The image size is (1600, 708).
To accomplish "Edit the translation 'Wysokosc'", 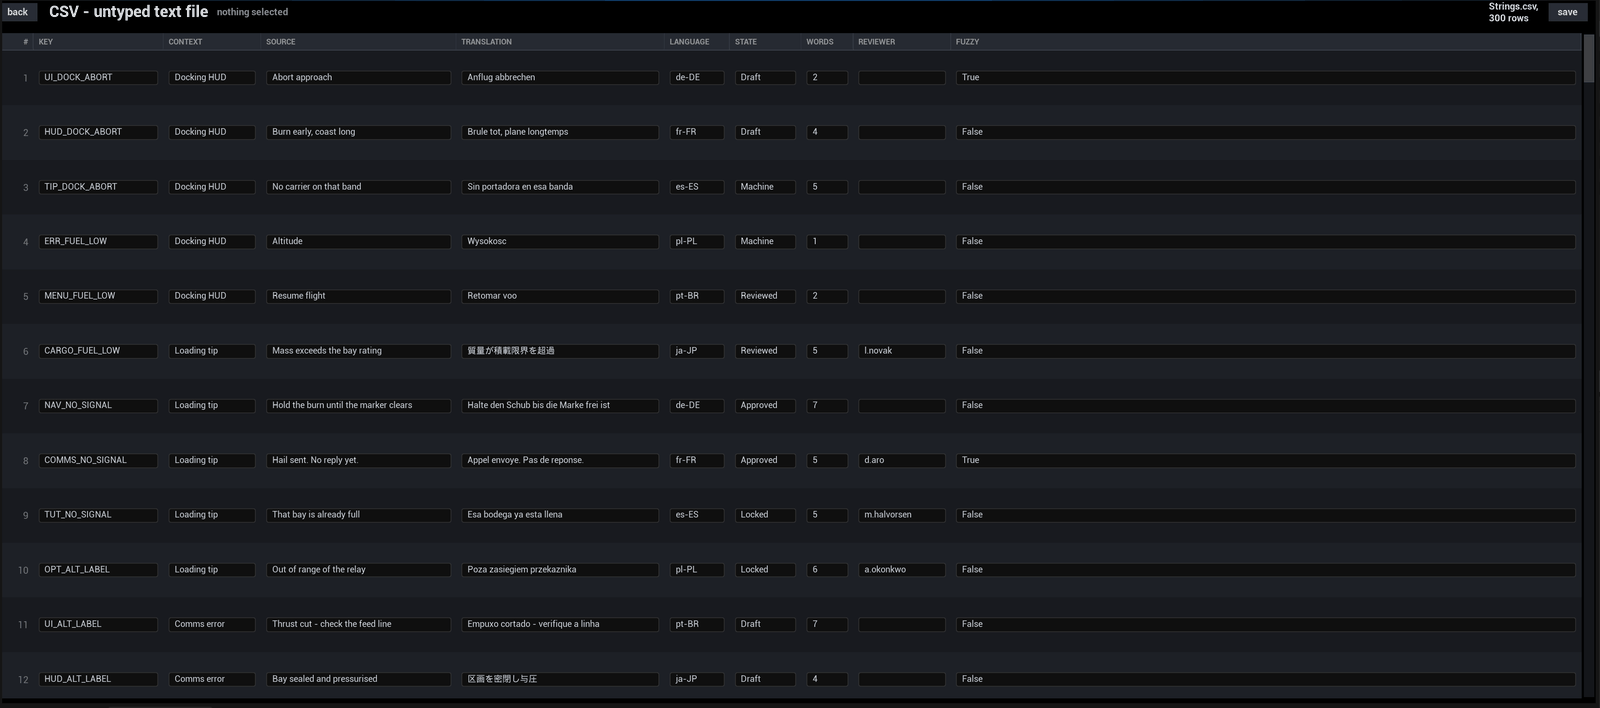I will [560, 242].
